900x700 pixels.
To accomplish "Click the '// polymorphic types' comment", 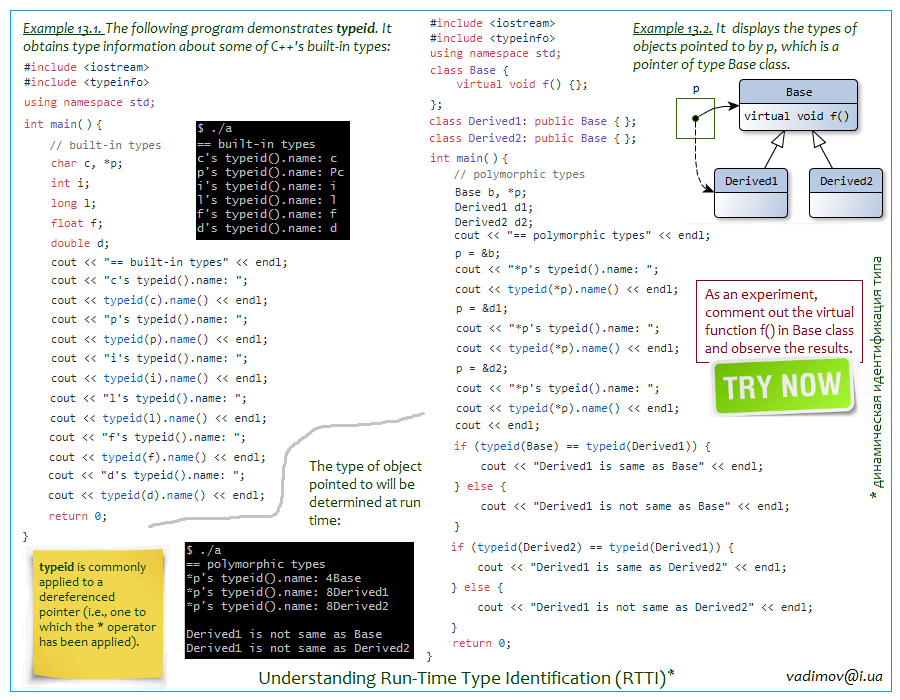I will click(x=519, y=174).
